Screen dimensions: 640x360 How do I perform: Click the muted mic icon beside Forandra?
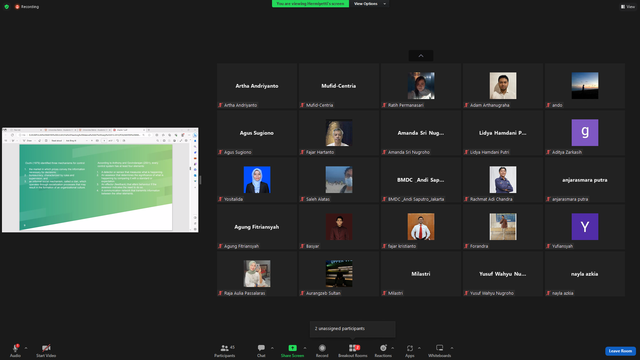click(467, 246)
